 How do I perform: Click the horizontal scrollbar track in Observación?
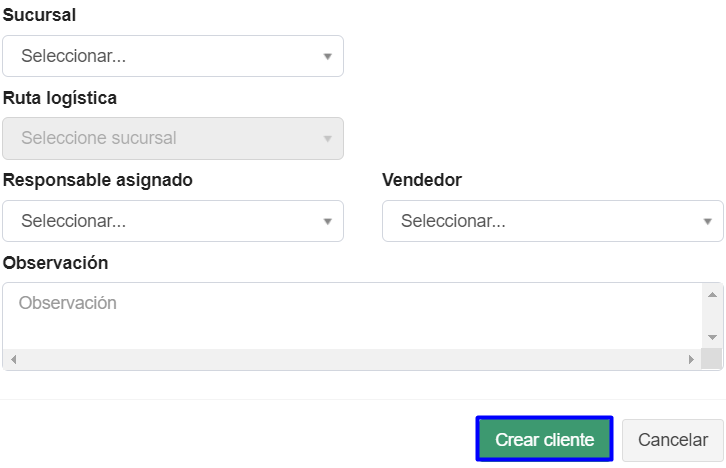(x=350, y=359)
